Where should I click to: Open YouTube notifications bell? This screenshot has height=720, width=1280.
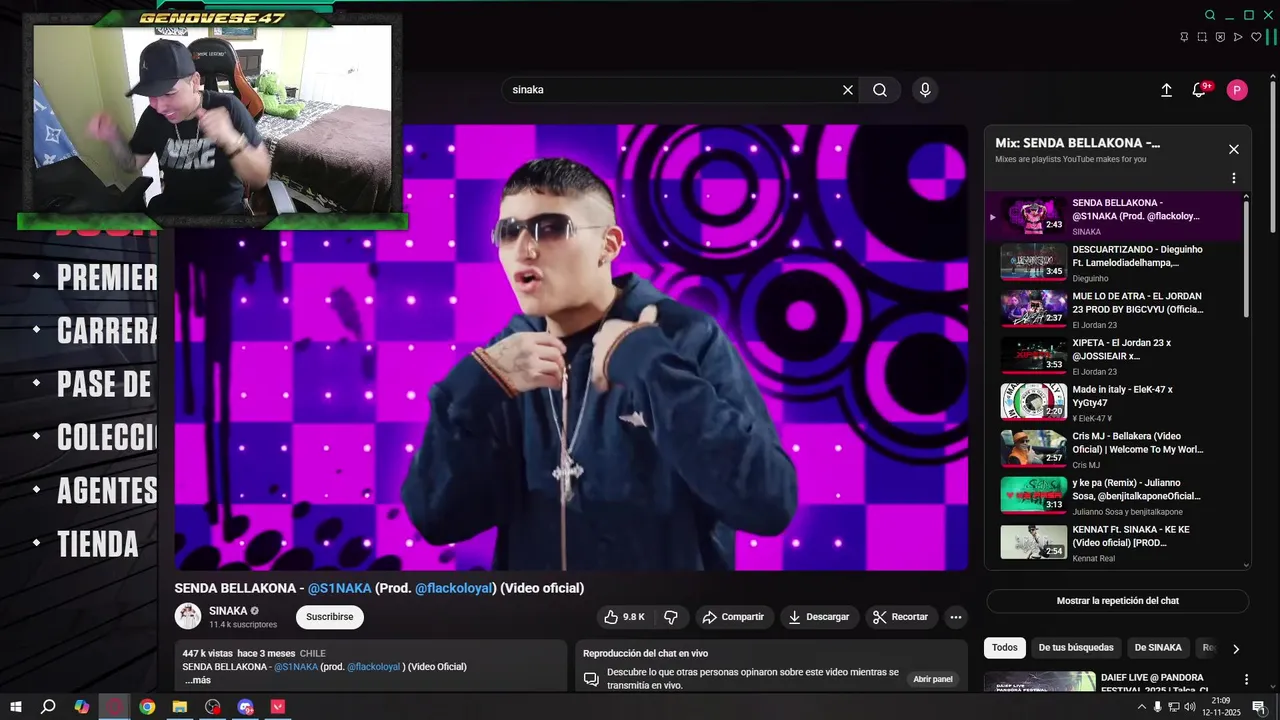pyautogui.click(x=1199, y=90)
